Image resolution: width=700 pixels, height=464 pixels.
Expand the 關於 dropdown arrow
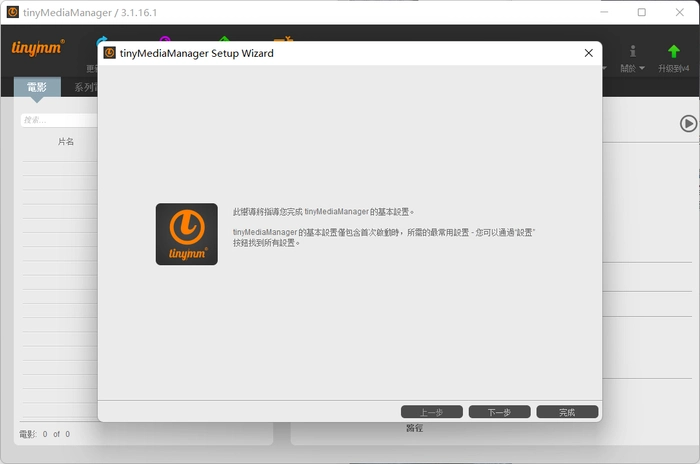(642, 68)
